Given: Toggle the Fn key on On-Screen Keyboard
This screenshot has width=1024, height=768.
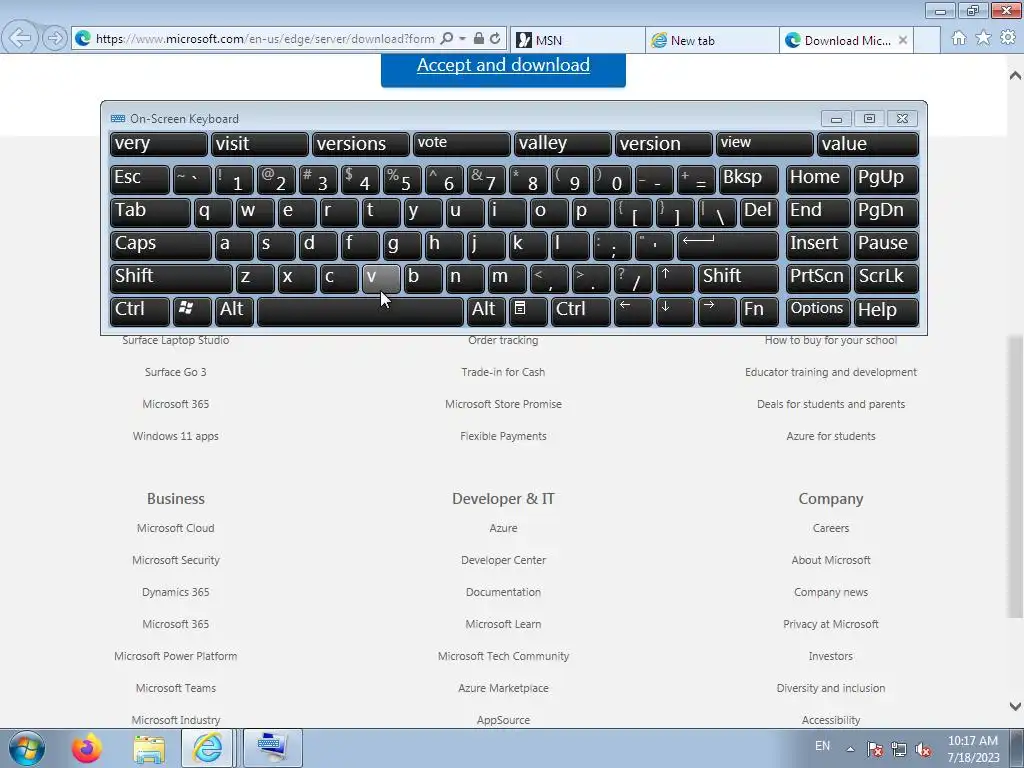Looking at the screenshot, I should [x=760, y=310].
